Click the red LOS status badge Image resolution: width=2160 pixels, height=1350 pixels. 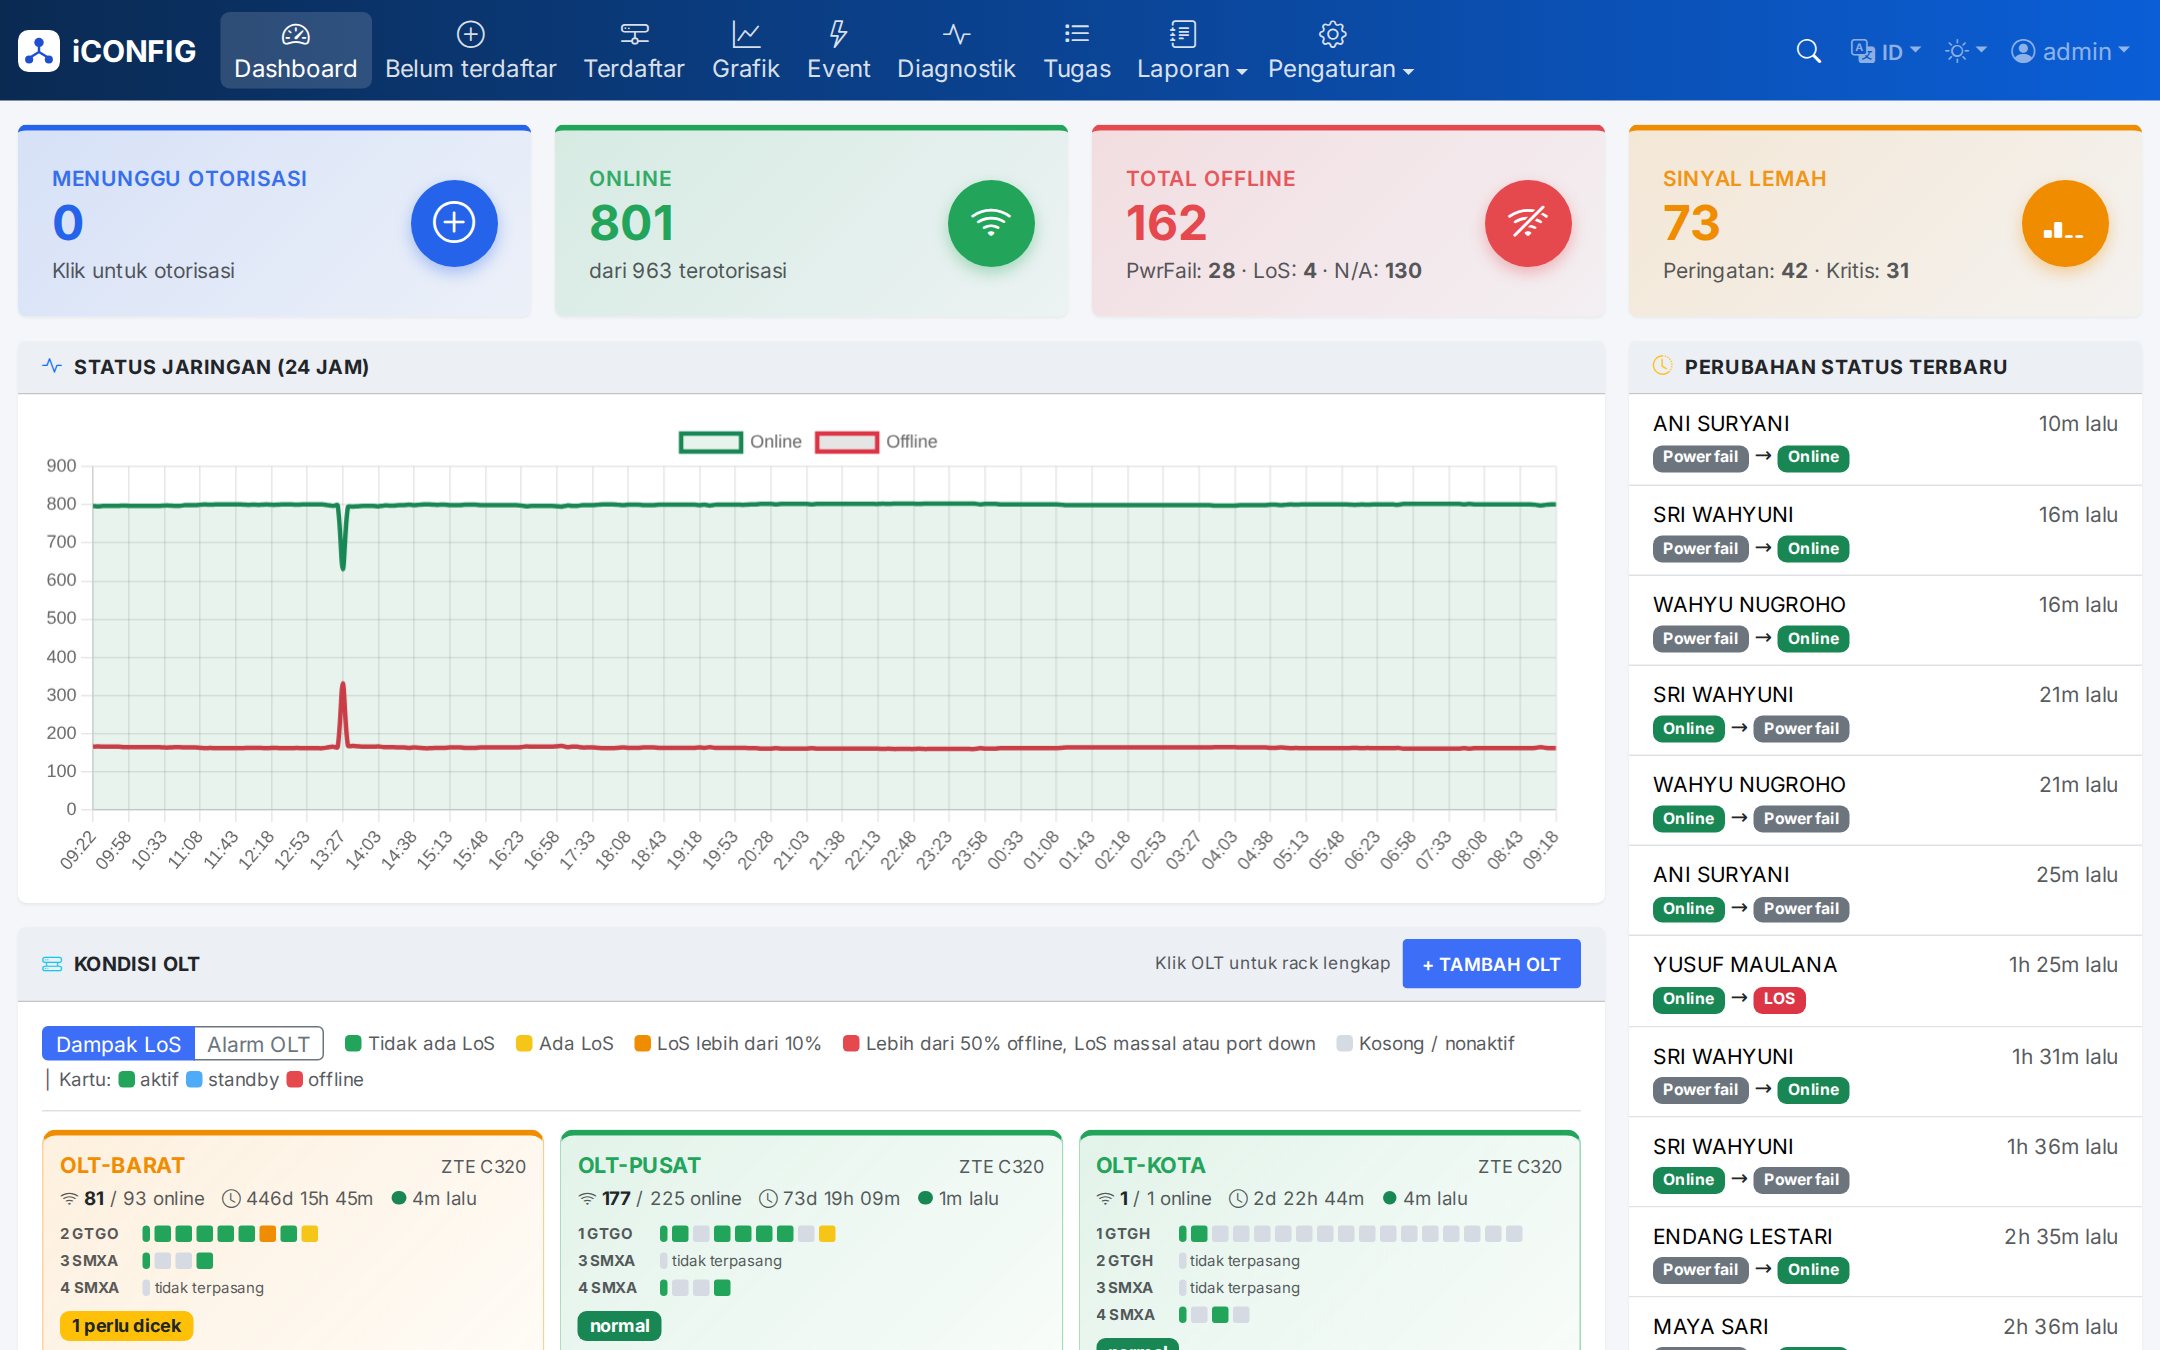(x=1778, y=999)
